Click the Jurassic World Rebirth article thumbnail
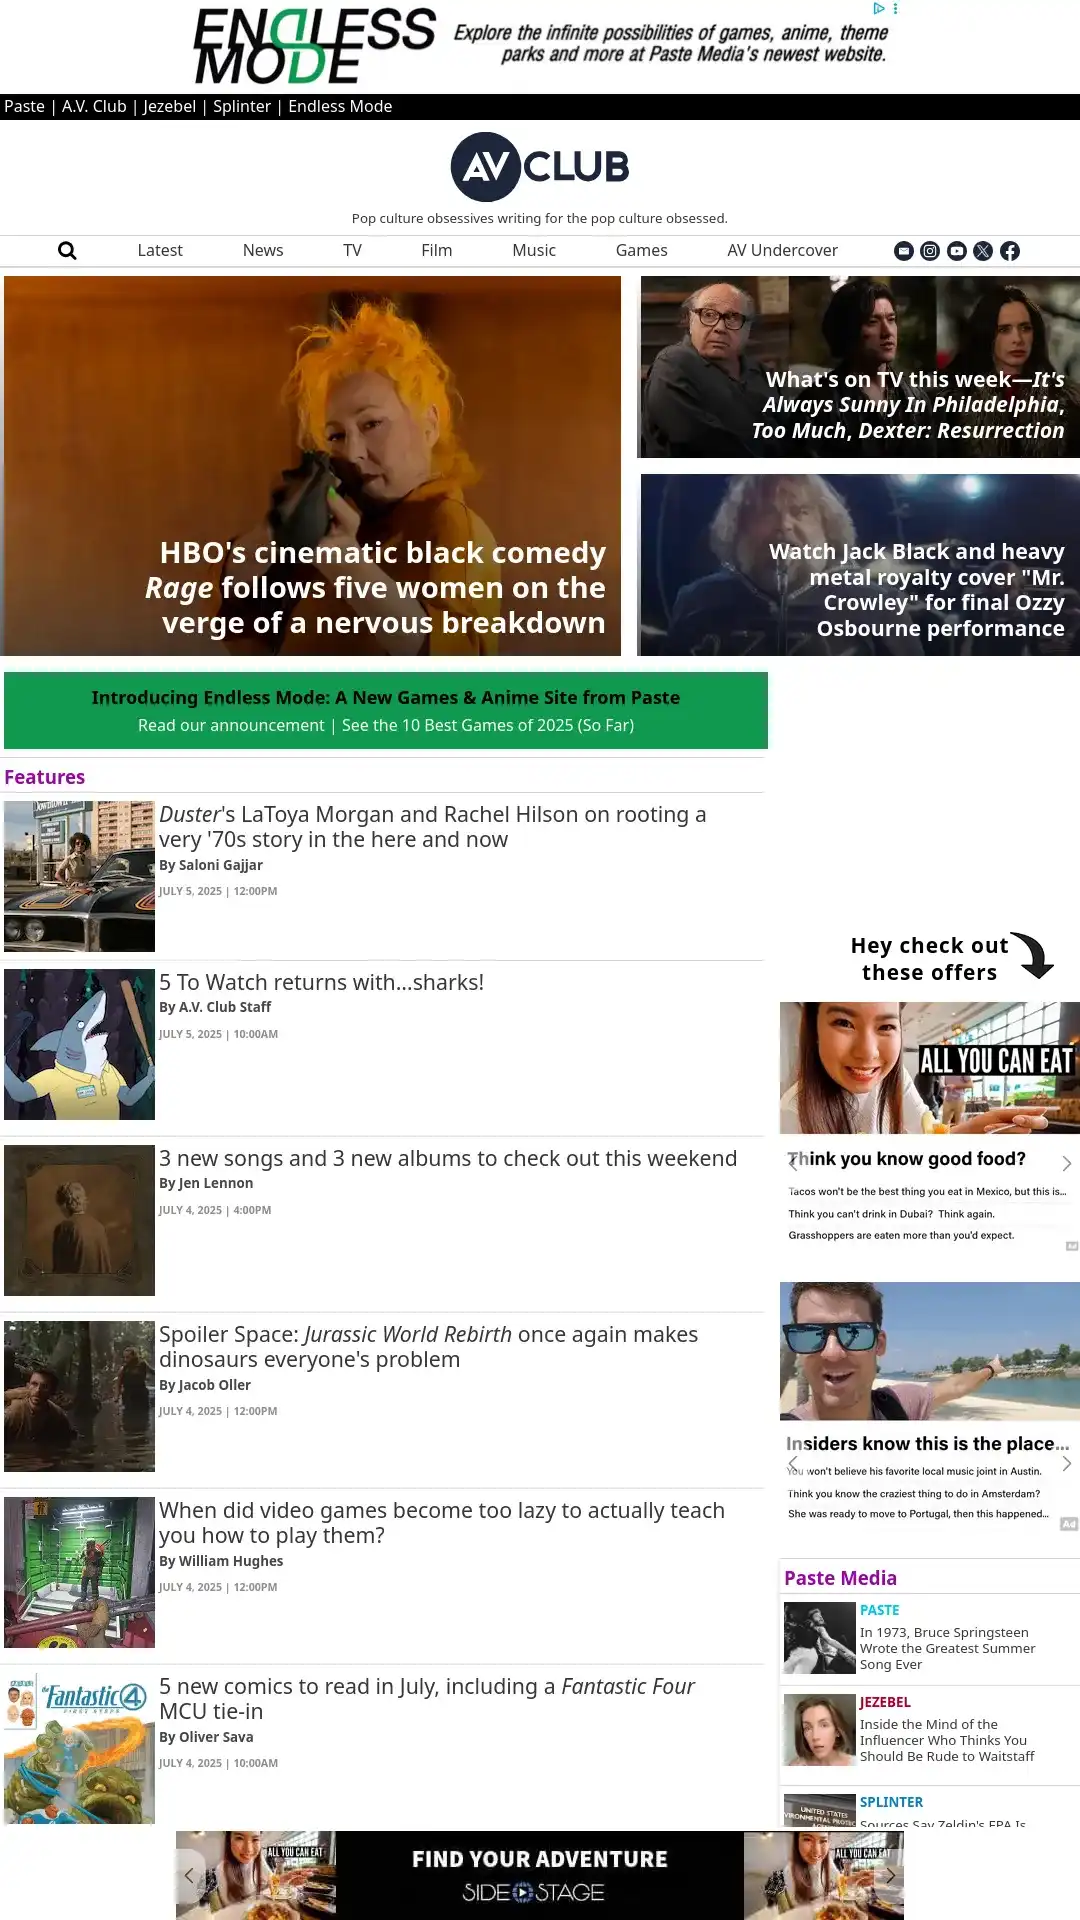 pos(79,1396)
